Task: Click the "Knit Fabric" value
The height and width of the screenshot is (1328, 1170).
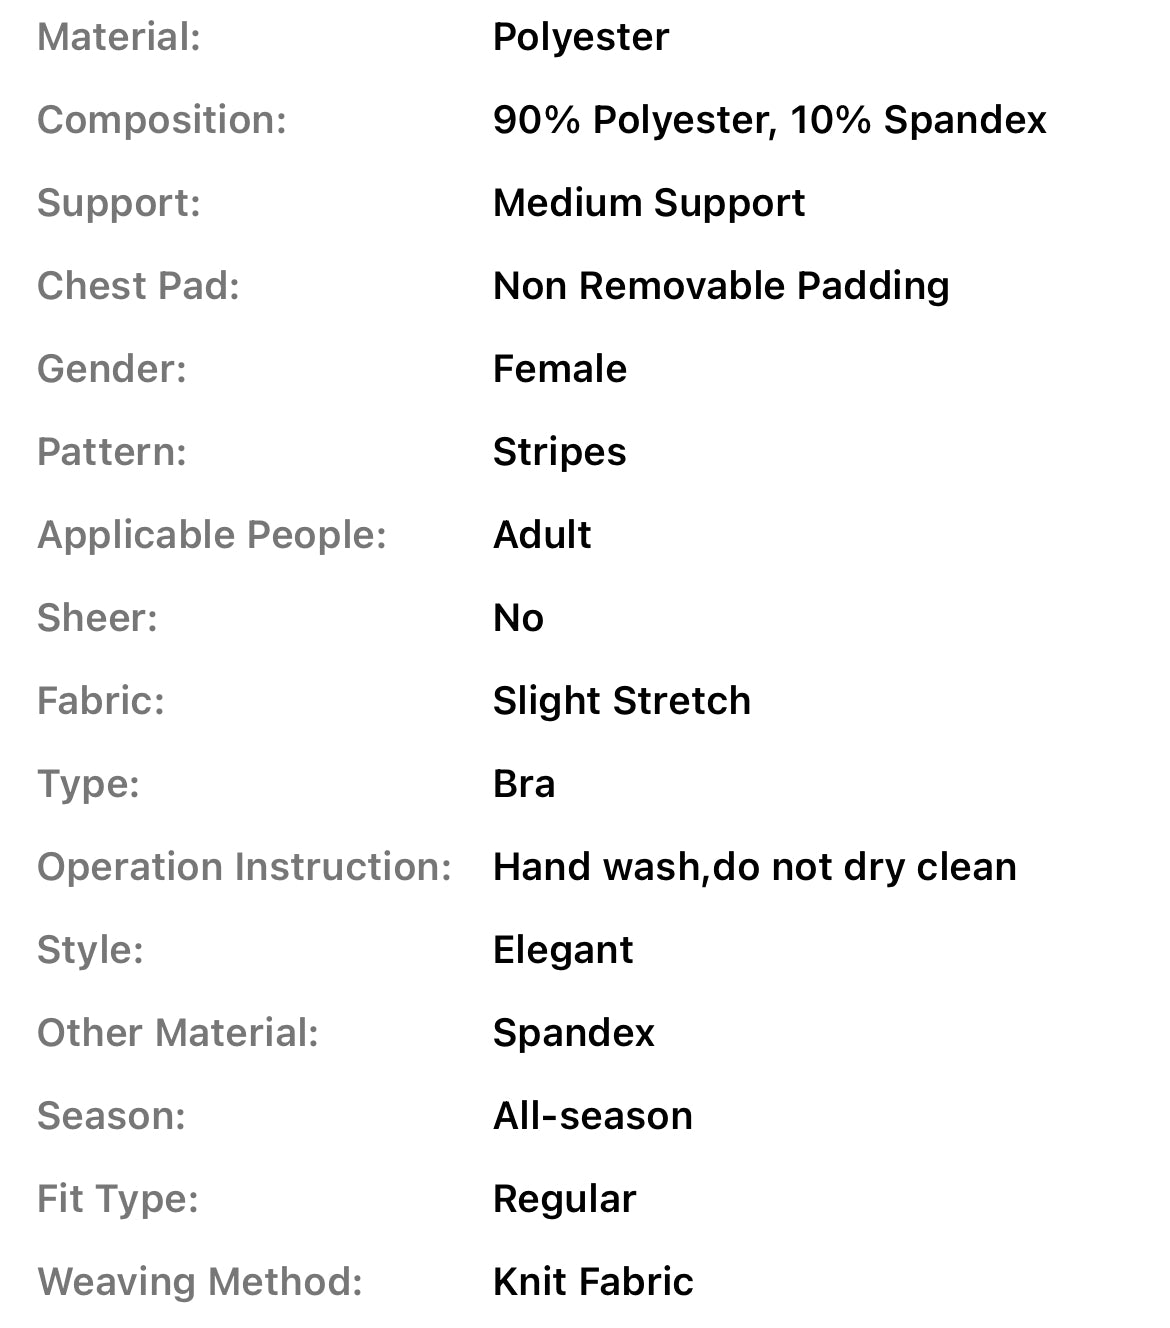Action: point(593,1282)
